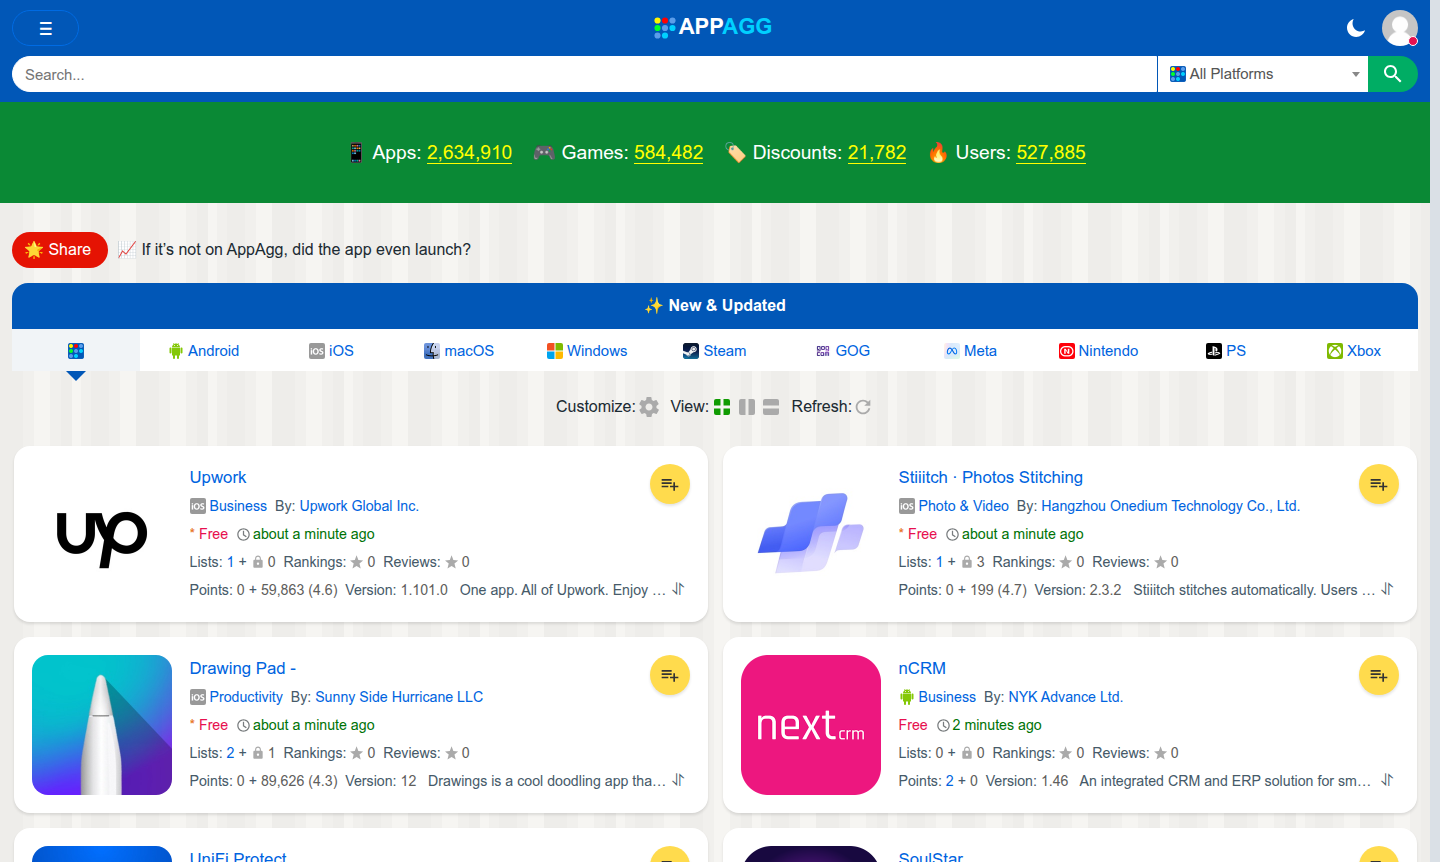Switch to the list row view layout
The width and height of the screenshot is (1440, 862).
pyautogui.click(x=771, y=407)
